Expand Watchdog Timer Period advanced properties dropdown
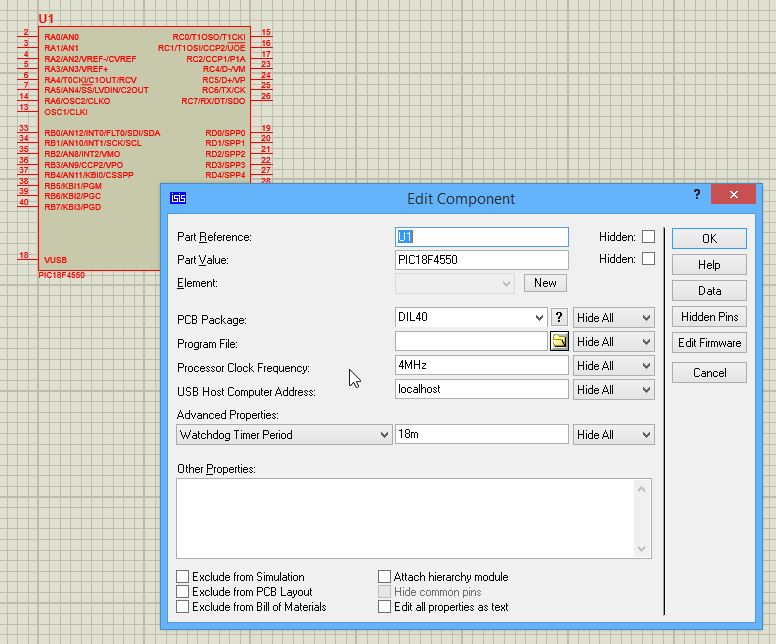 (284, 435)
